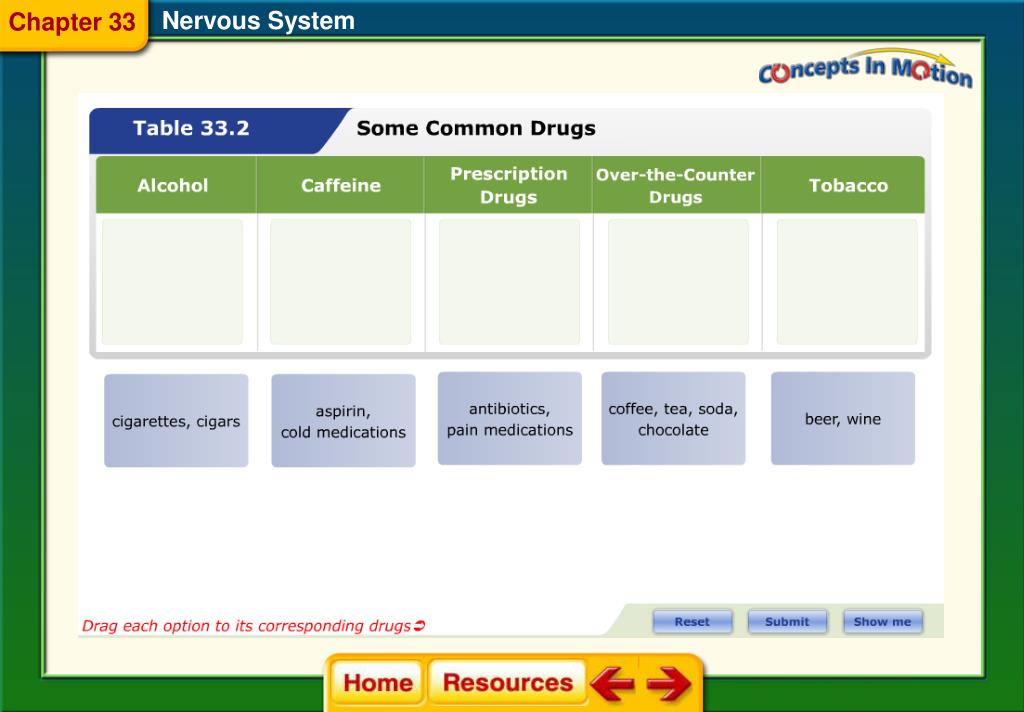The image size is (1024, 712).
Task: Click the empty slot under Prescription Drugs
Action: (509, 282)
